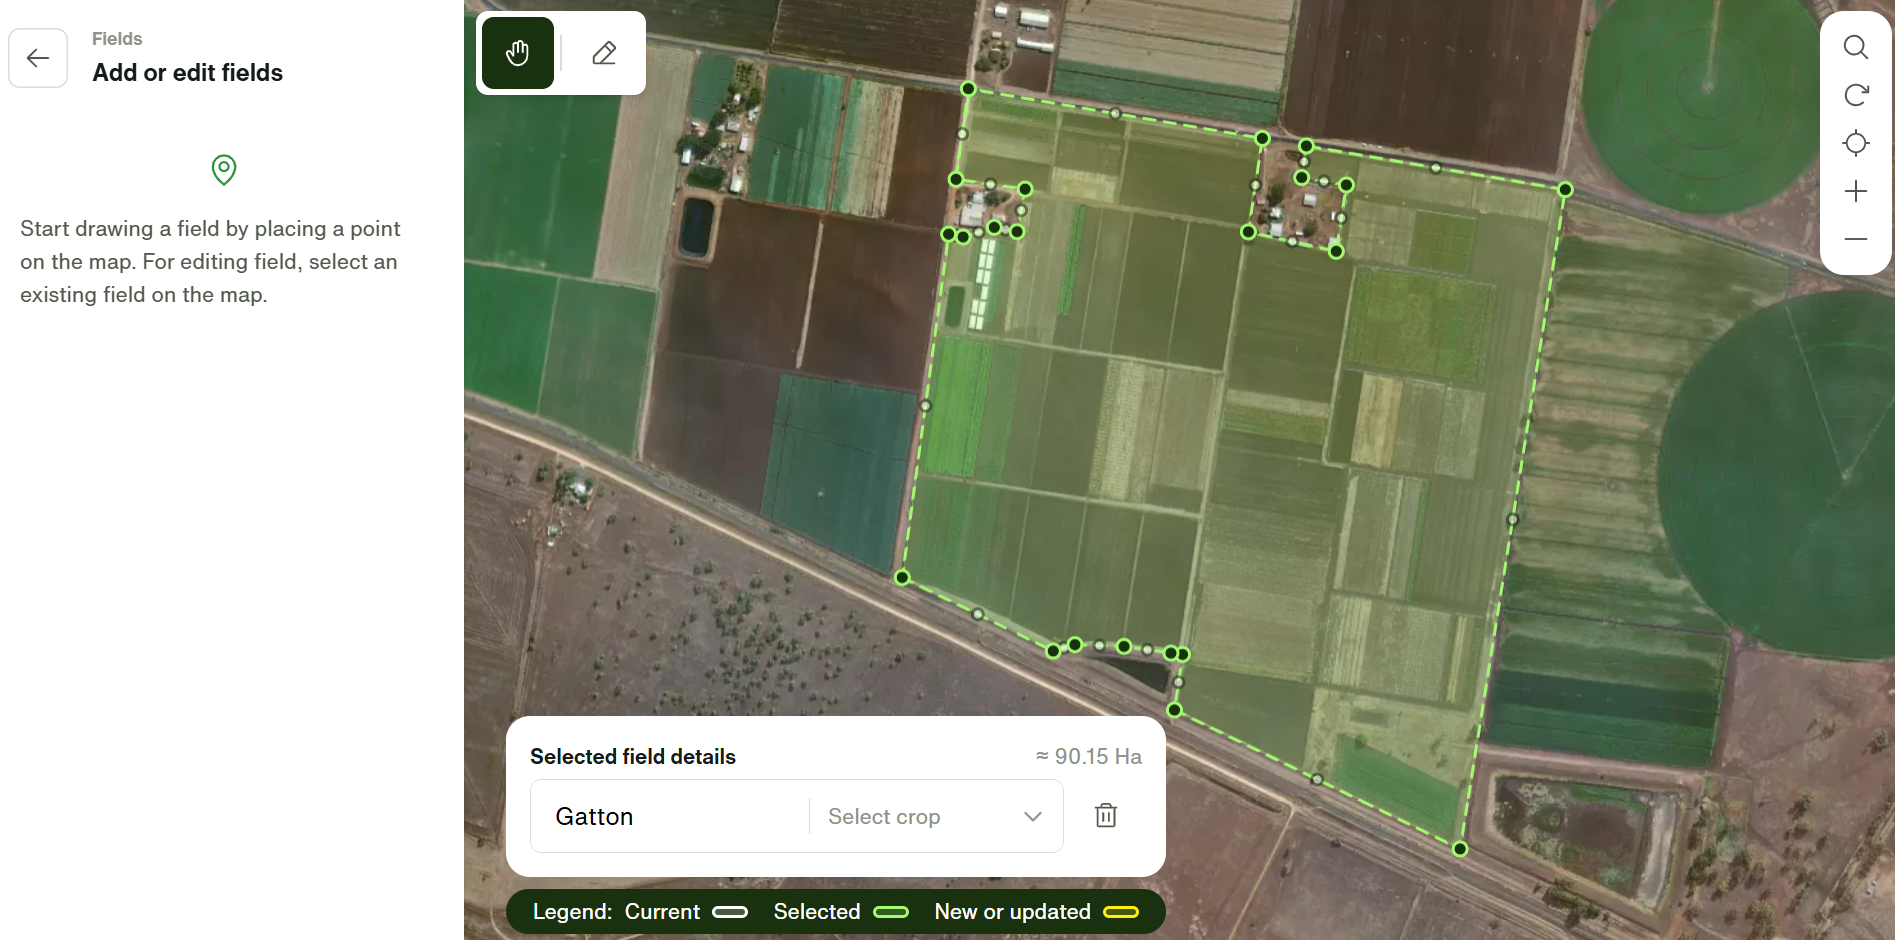Select the hand pan tool
The image size is (1895, 940).
tap(517, 53)
